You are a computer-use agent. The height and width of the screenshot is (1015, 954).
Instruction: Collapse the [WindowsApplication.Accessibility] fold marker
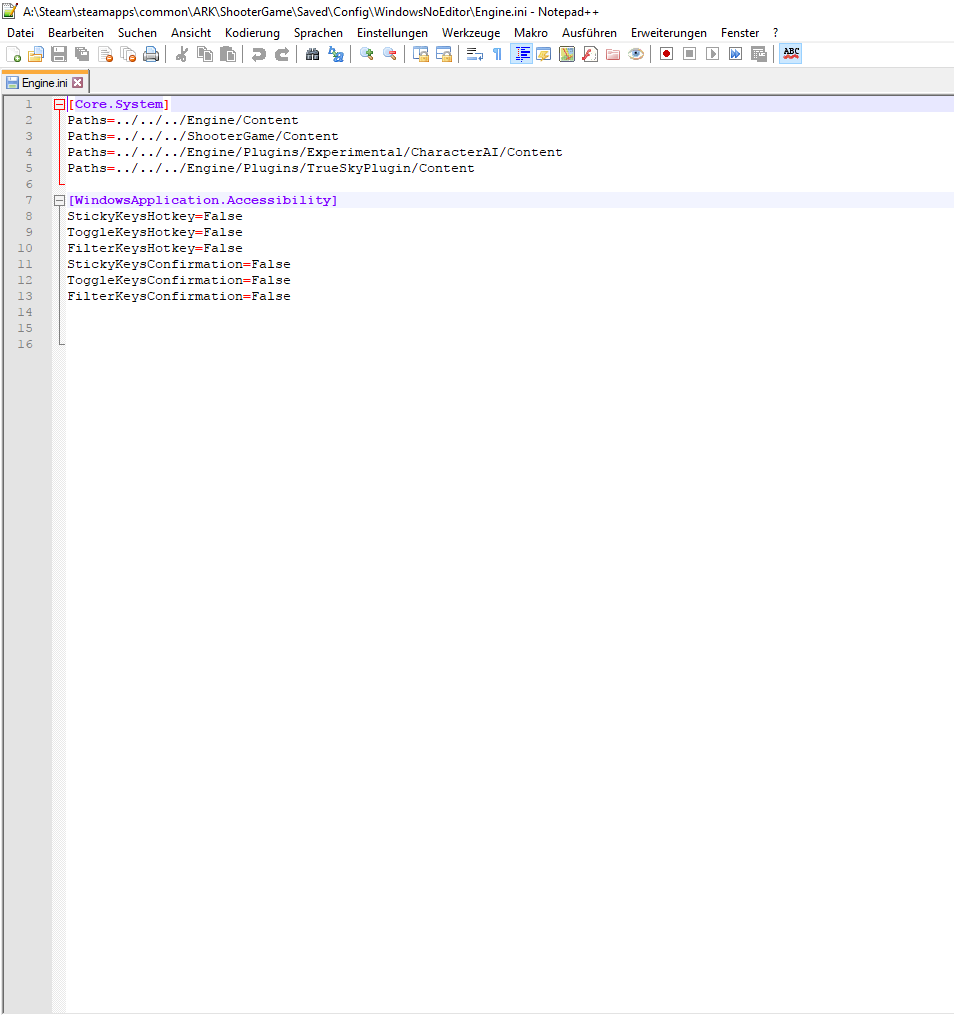point(60,201)
